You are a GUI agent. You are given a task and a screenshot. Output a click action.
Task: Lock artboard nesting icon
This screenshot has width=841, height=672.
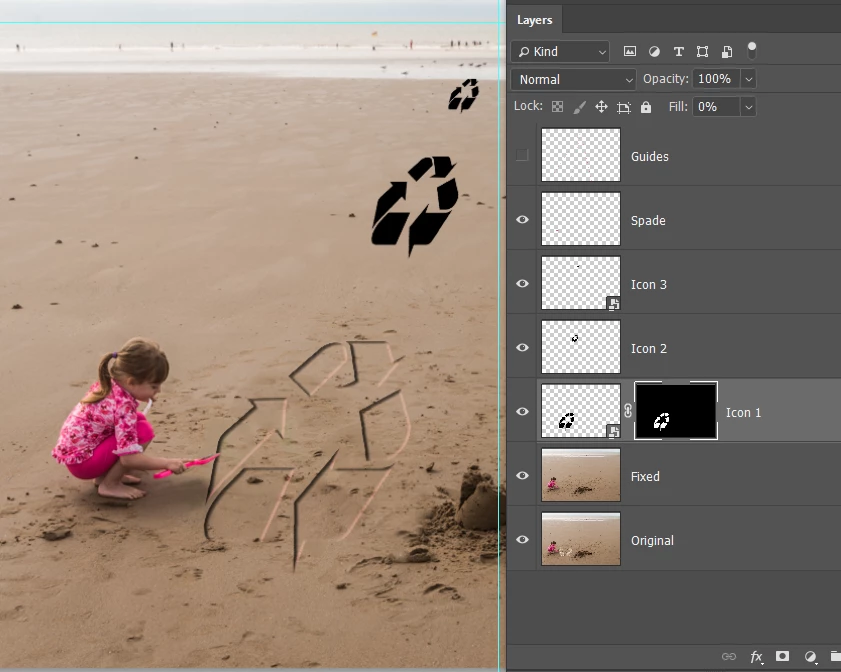pos(623,107)
